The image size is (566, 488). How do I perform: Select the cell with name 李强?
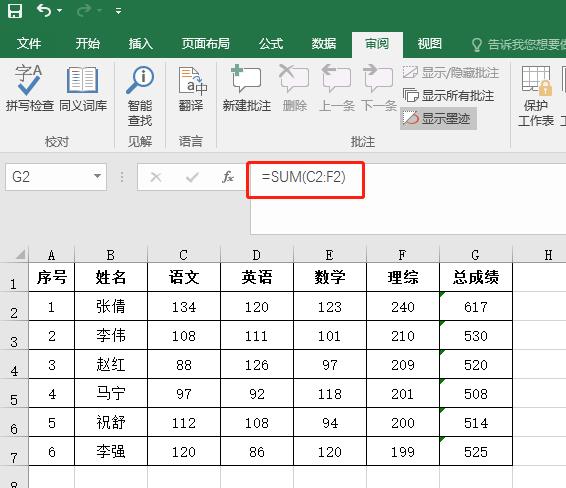111,451
